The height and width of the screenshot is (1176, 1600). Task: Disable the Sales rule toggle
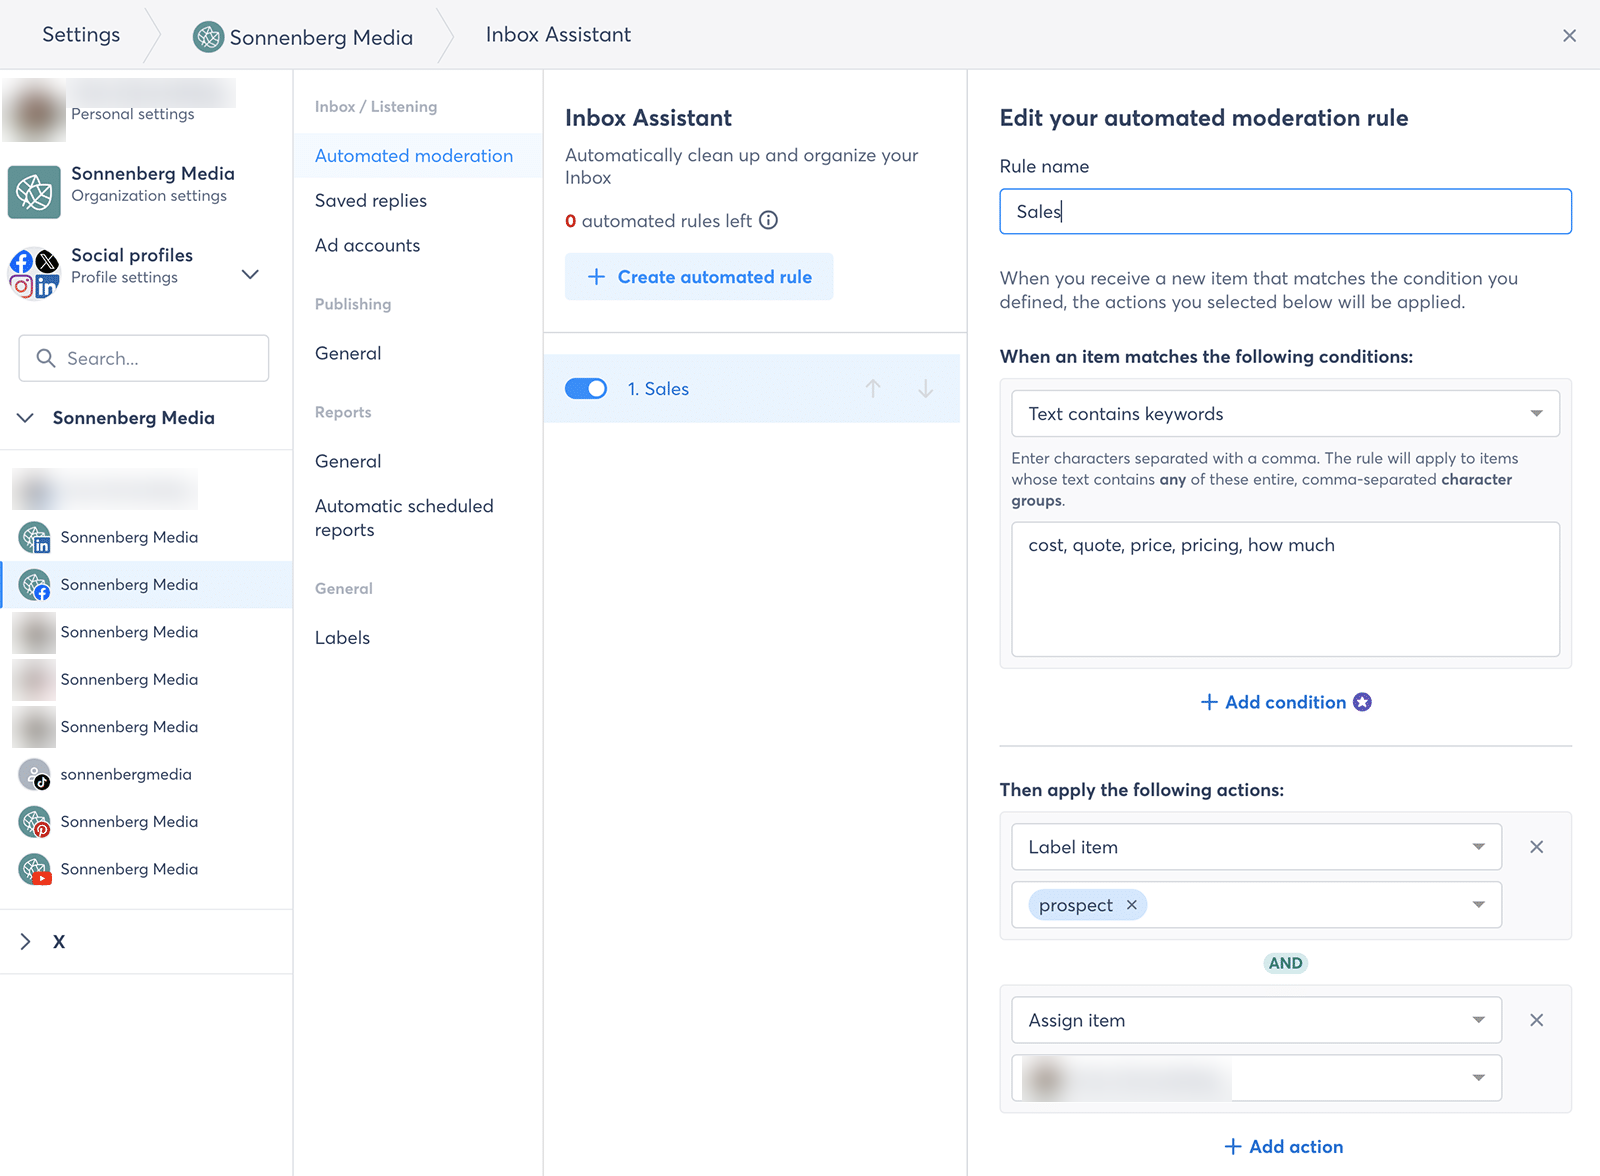click(x=586, y=389)
